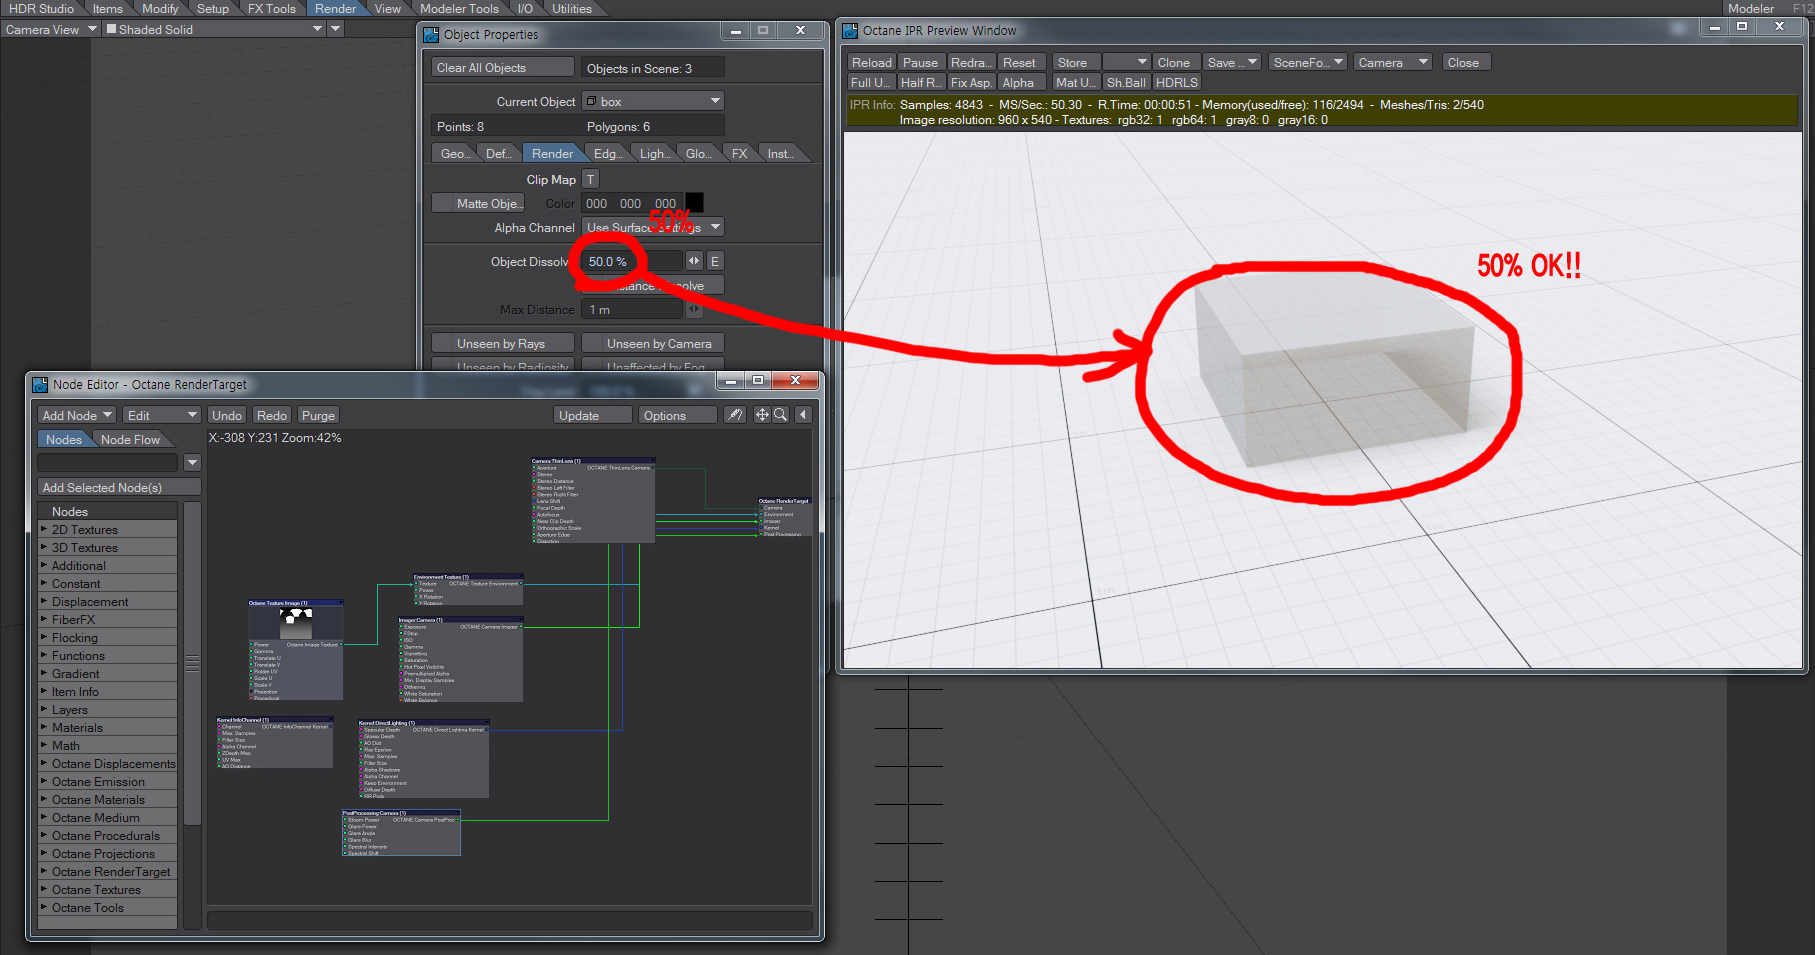Expand the Octane RenderTarget category
The image size is (1815, 955).
tap(43, 871)
